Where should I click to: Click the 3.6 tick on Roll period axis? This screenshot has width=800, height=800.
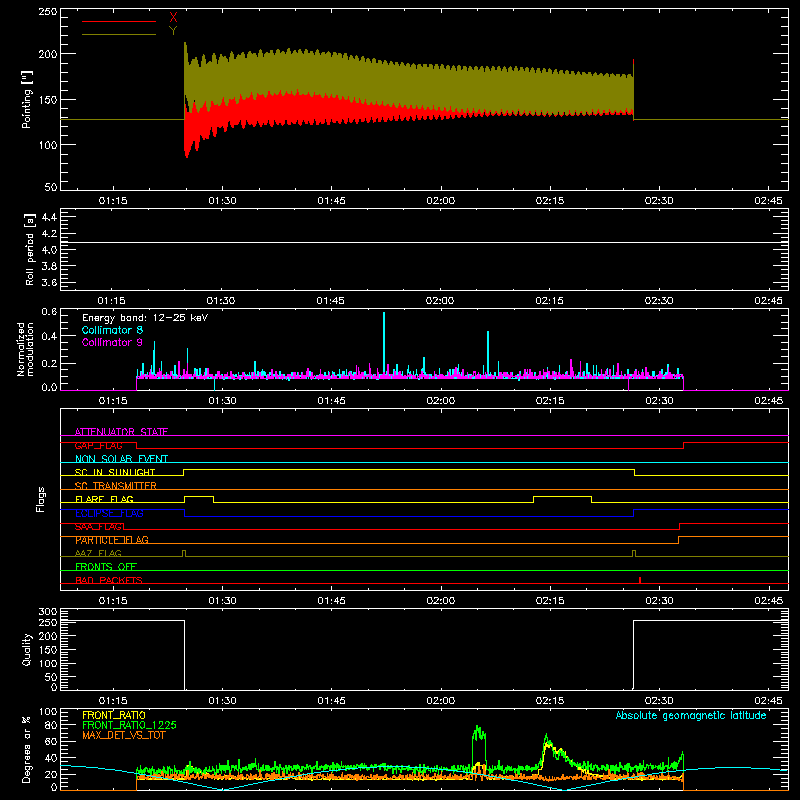49,283
